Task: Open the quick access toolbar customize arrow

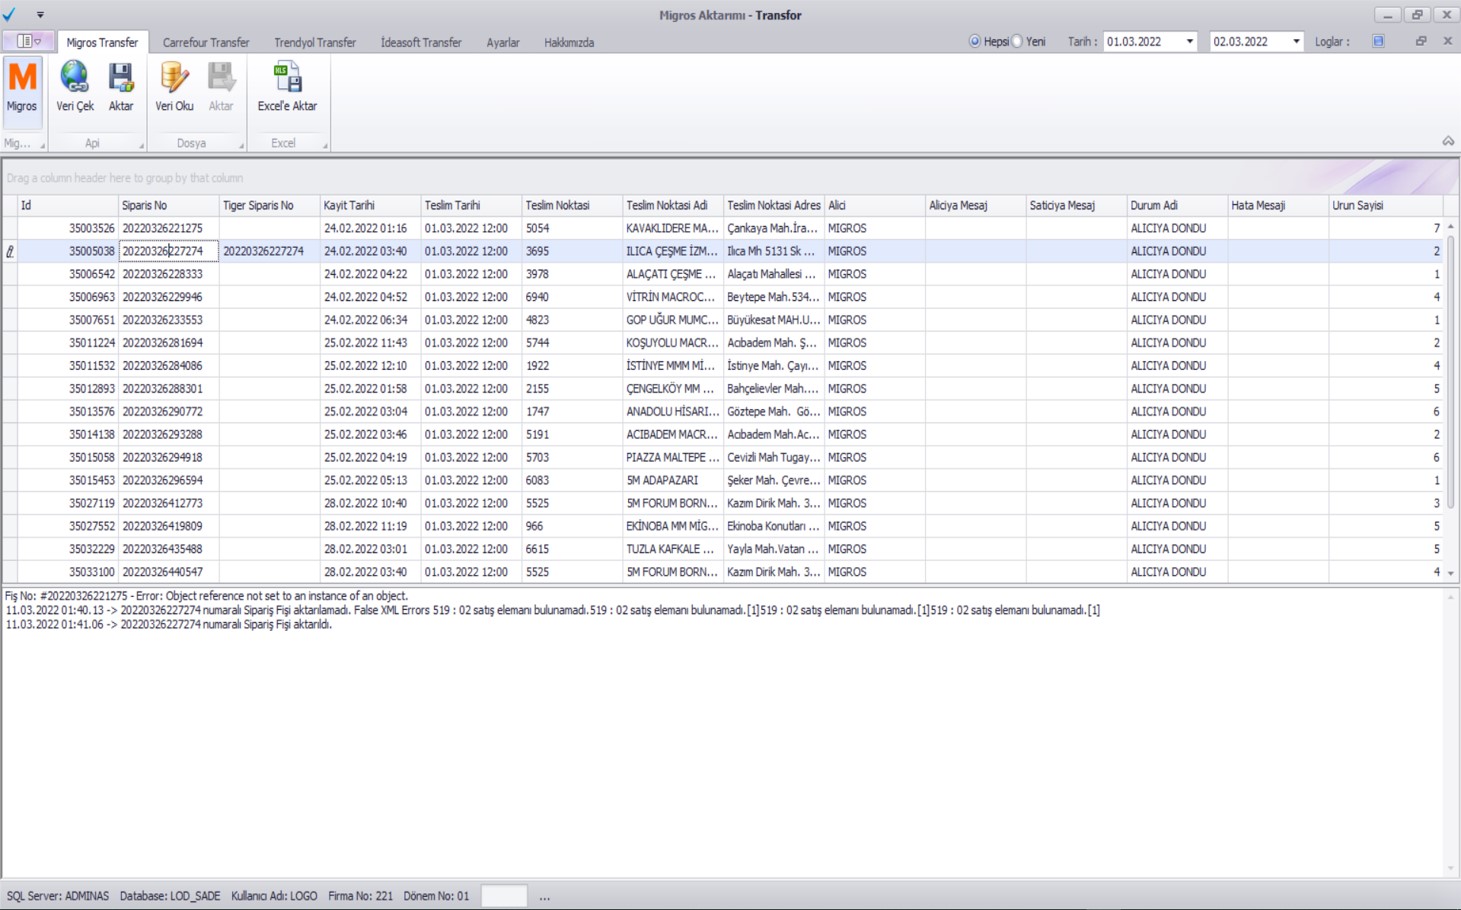Action: 40,15
